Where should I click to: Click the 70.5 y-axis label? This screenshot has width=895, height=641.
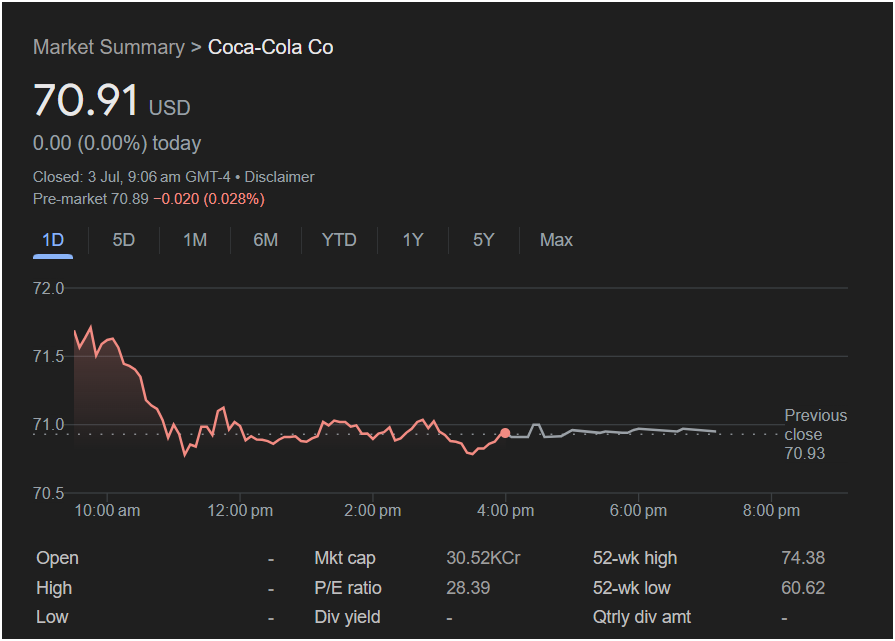point(49,493)
